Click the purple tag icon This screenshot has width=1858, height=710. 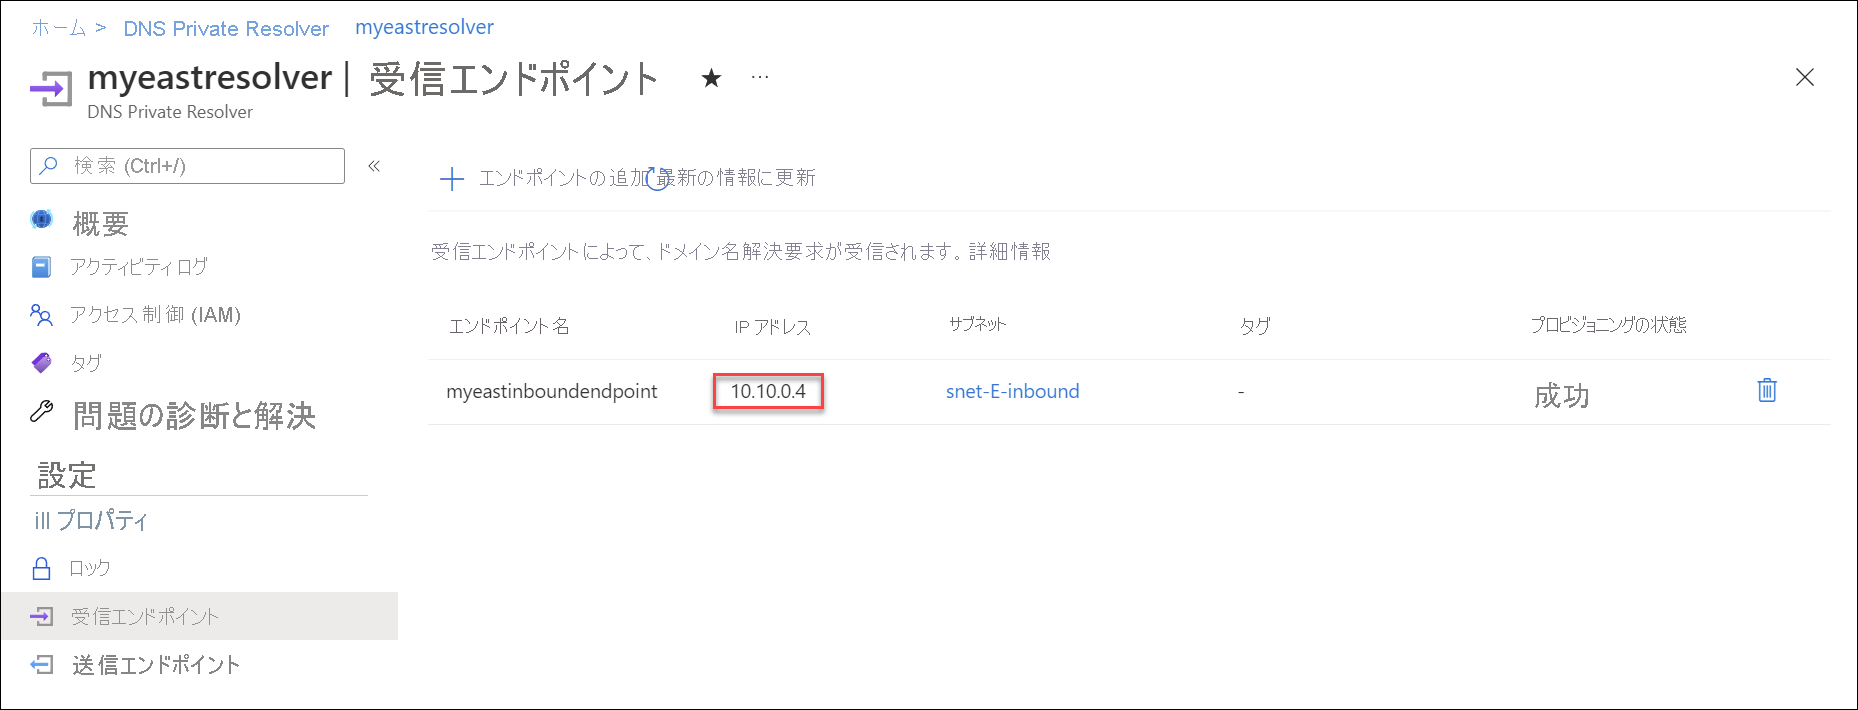(x=41, y=362)
